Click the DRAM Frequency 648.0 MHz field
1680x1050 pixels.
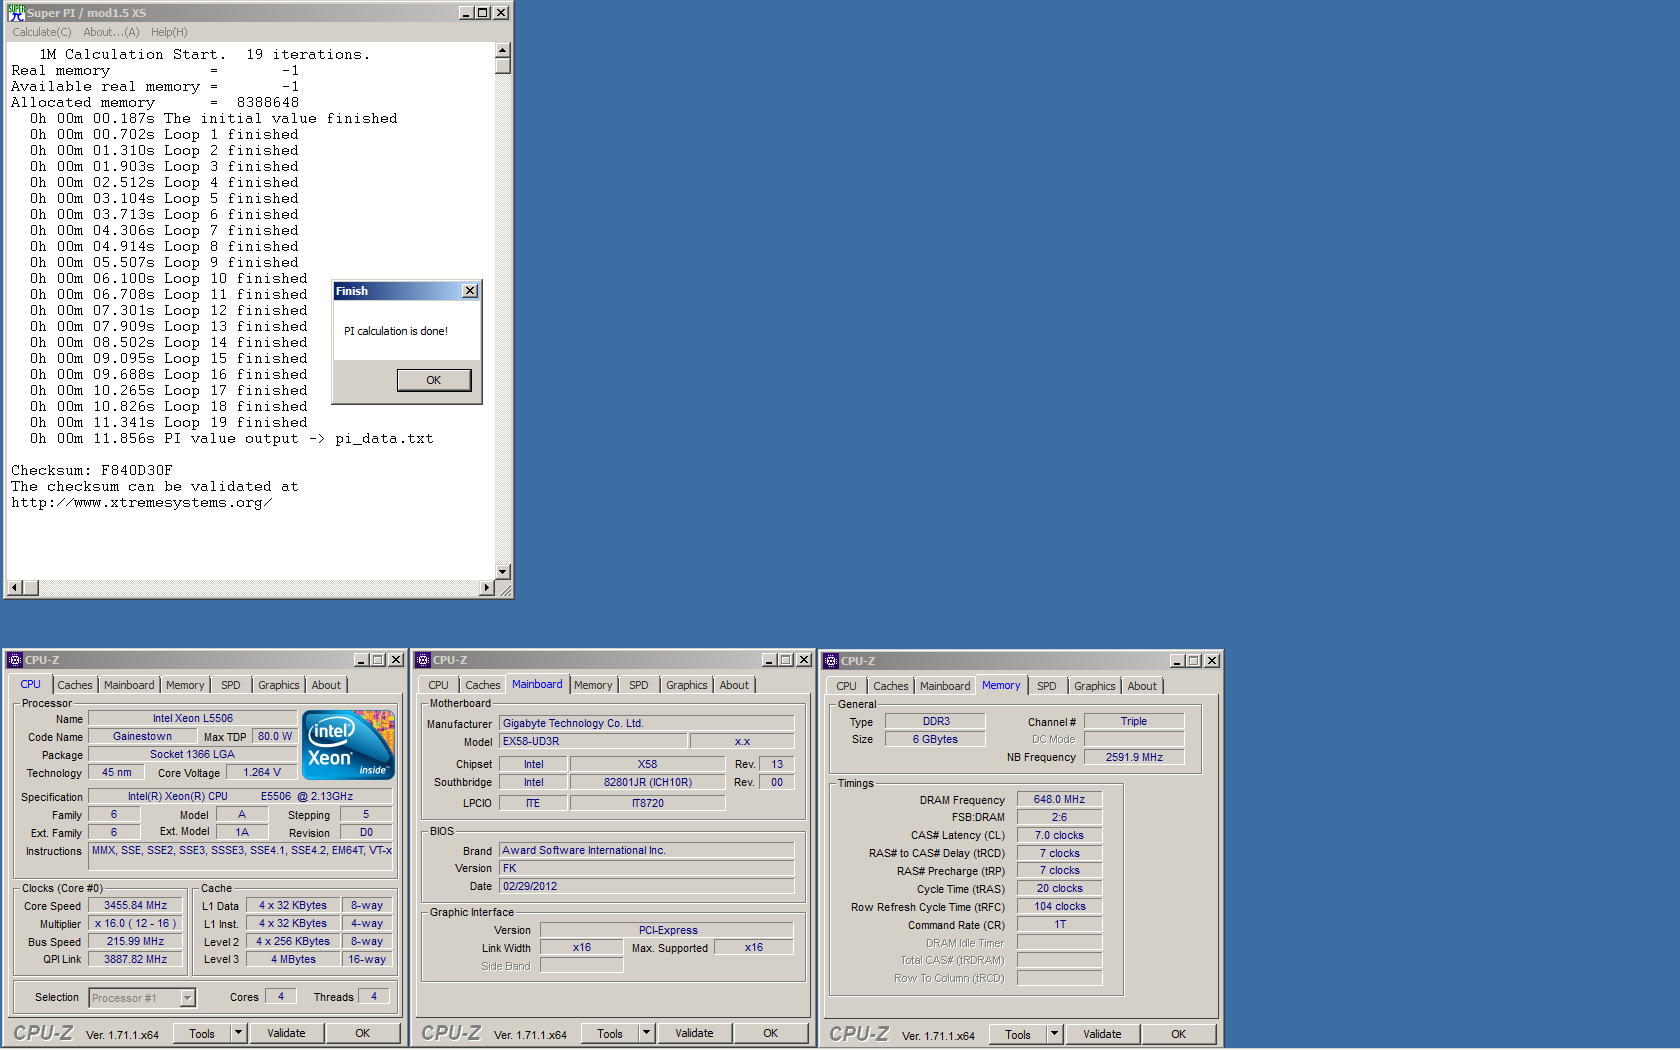point(1059,799)
